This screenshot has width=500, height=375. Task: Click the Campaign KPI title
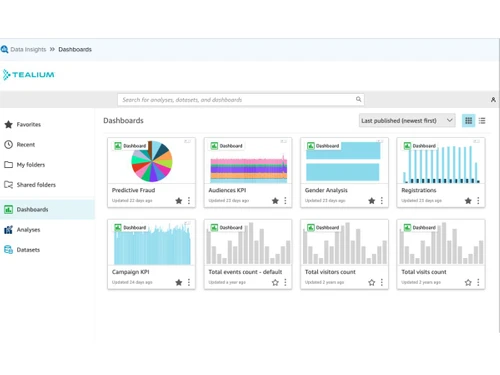[131, 272]
